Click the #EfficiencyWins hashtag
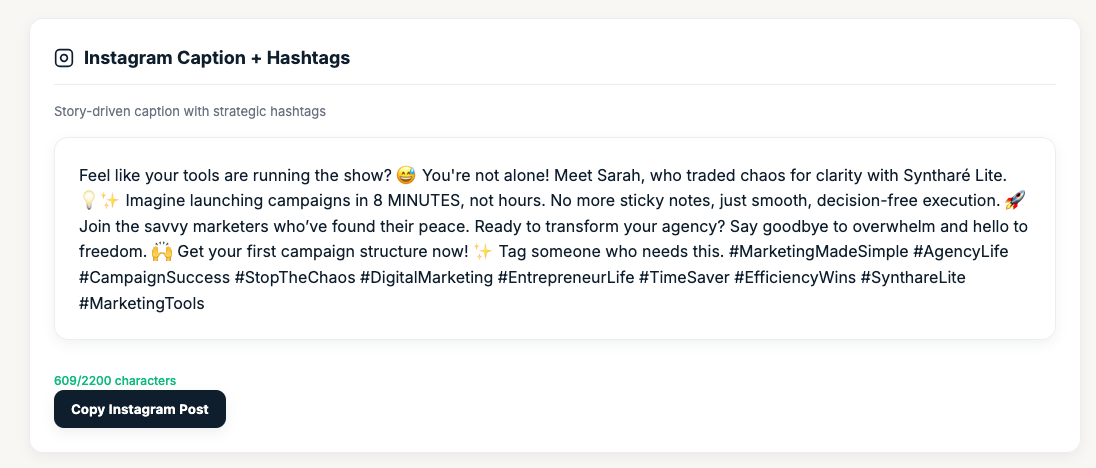Image resolution: width=1096 pixels, height=468 pixels. pyautogui.click(x=799, y=278)
